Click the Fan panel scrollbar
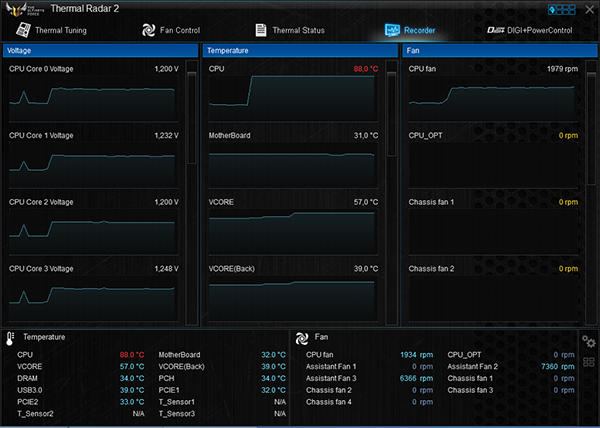This screenshot has width=600, height=428. [591, 129]
